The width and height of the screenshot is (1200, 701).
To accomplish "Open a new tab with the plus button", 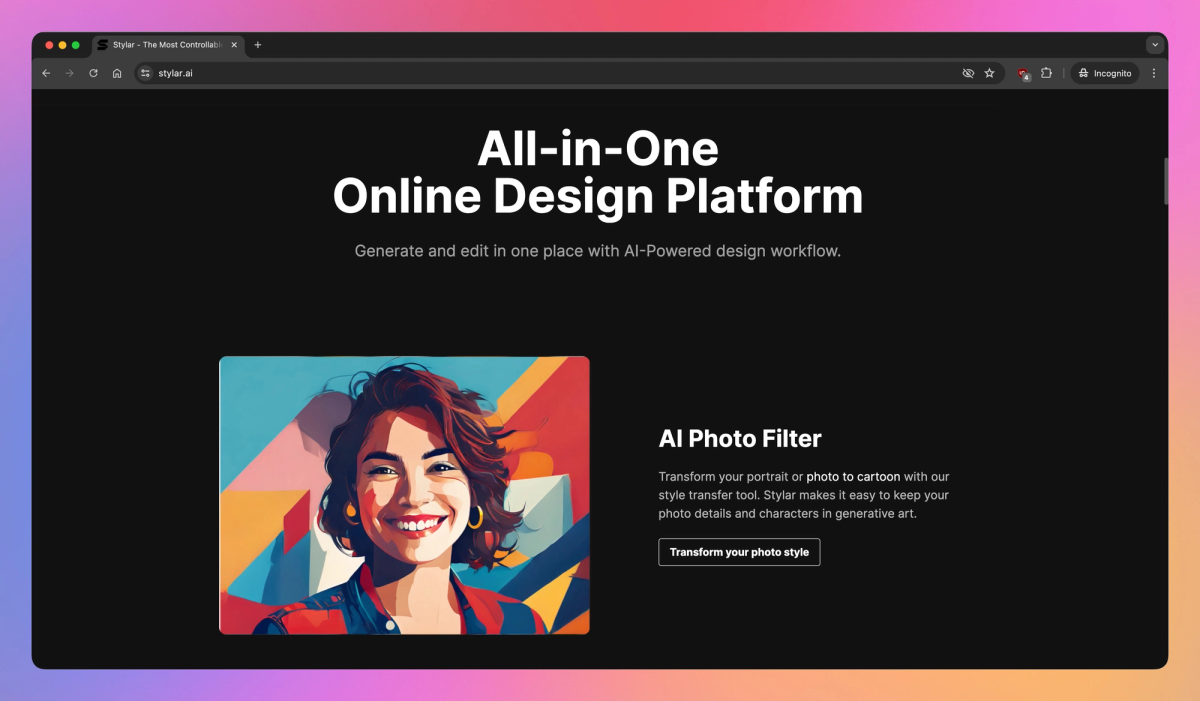I will click(257, 45).
